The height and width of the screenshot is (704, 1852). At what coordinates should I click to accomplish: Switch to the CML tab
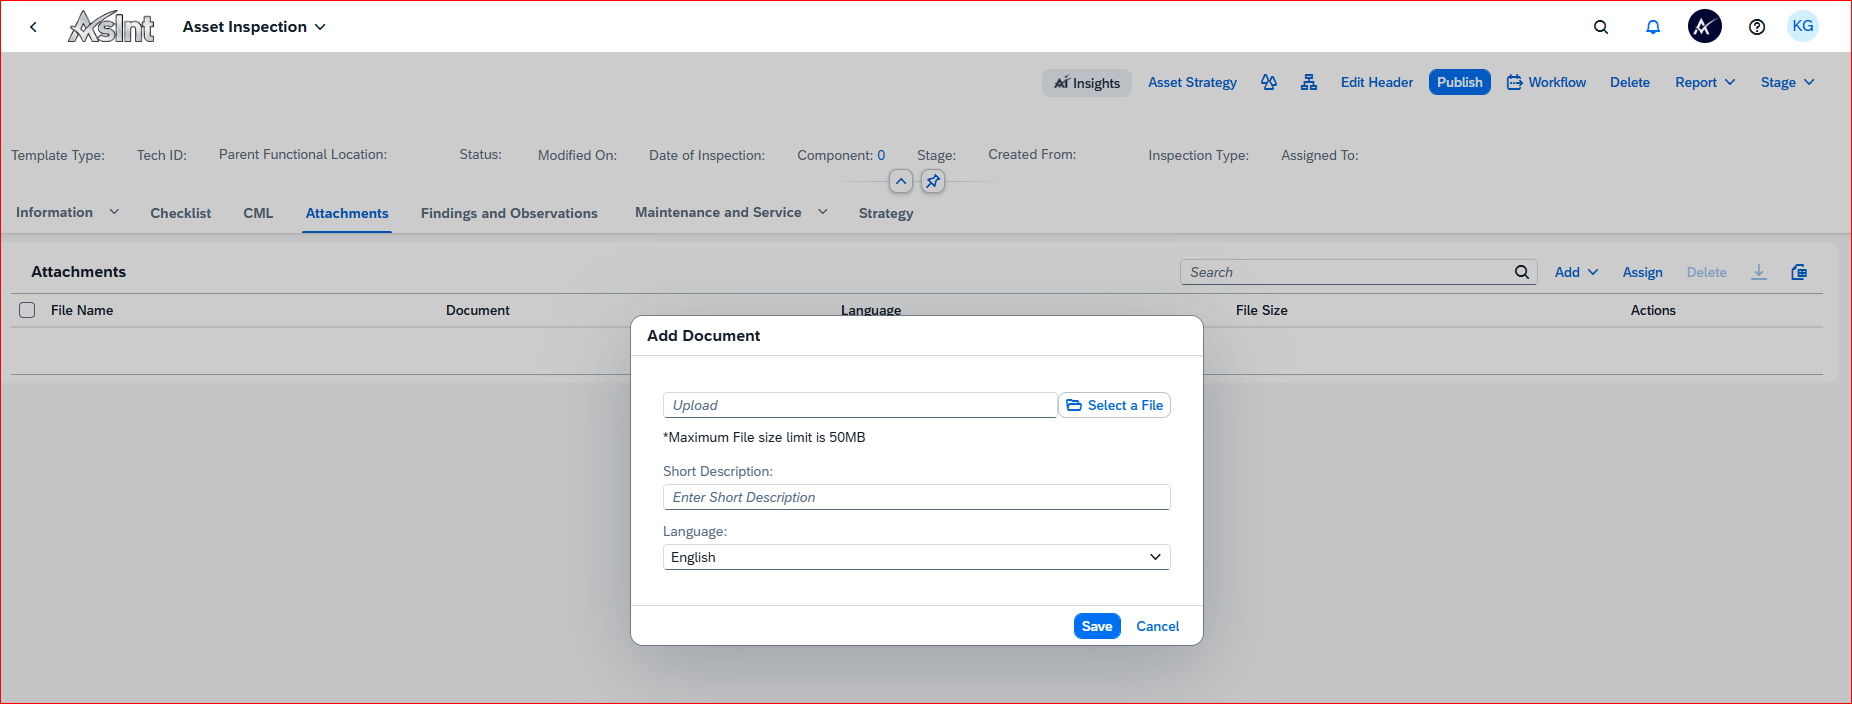258,213
